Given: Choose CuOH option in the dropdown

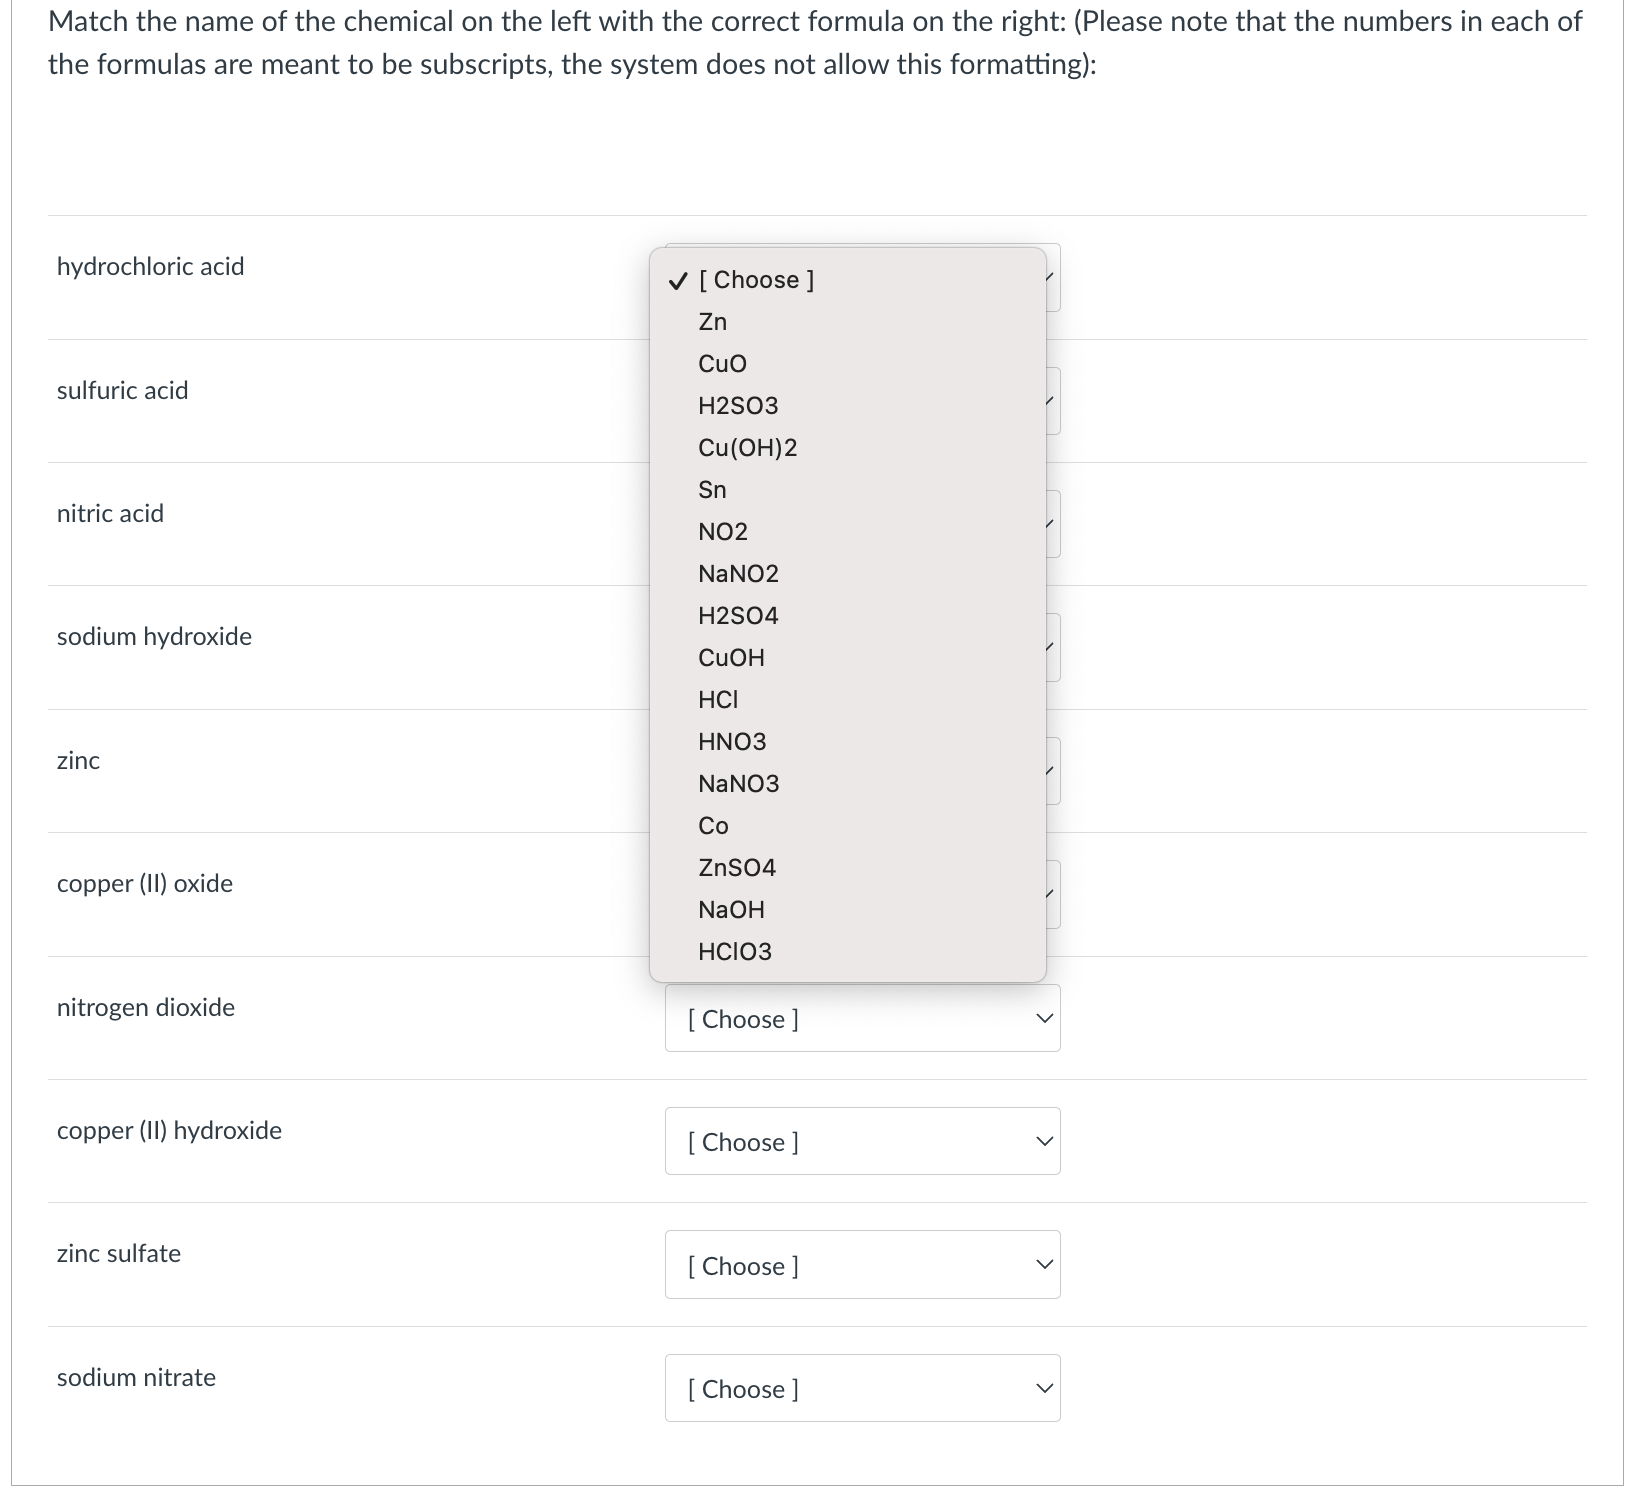Looking at the screenshot, I should pyautogui.click(x=731, y=658).
